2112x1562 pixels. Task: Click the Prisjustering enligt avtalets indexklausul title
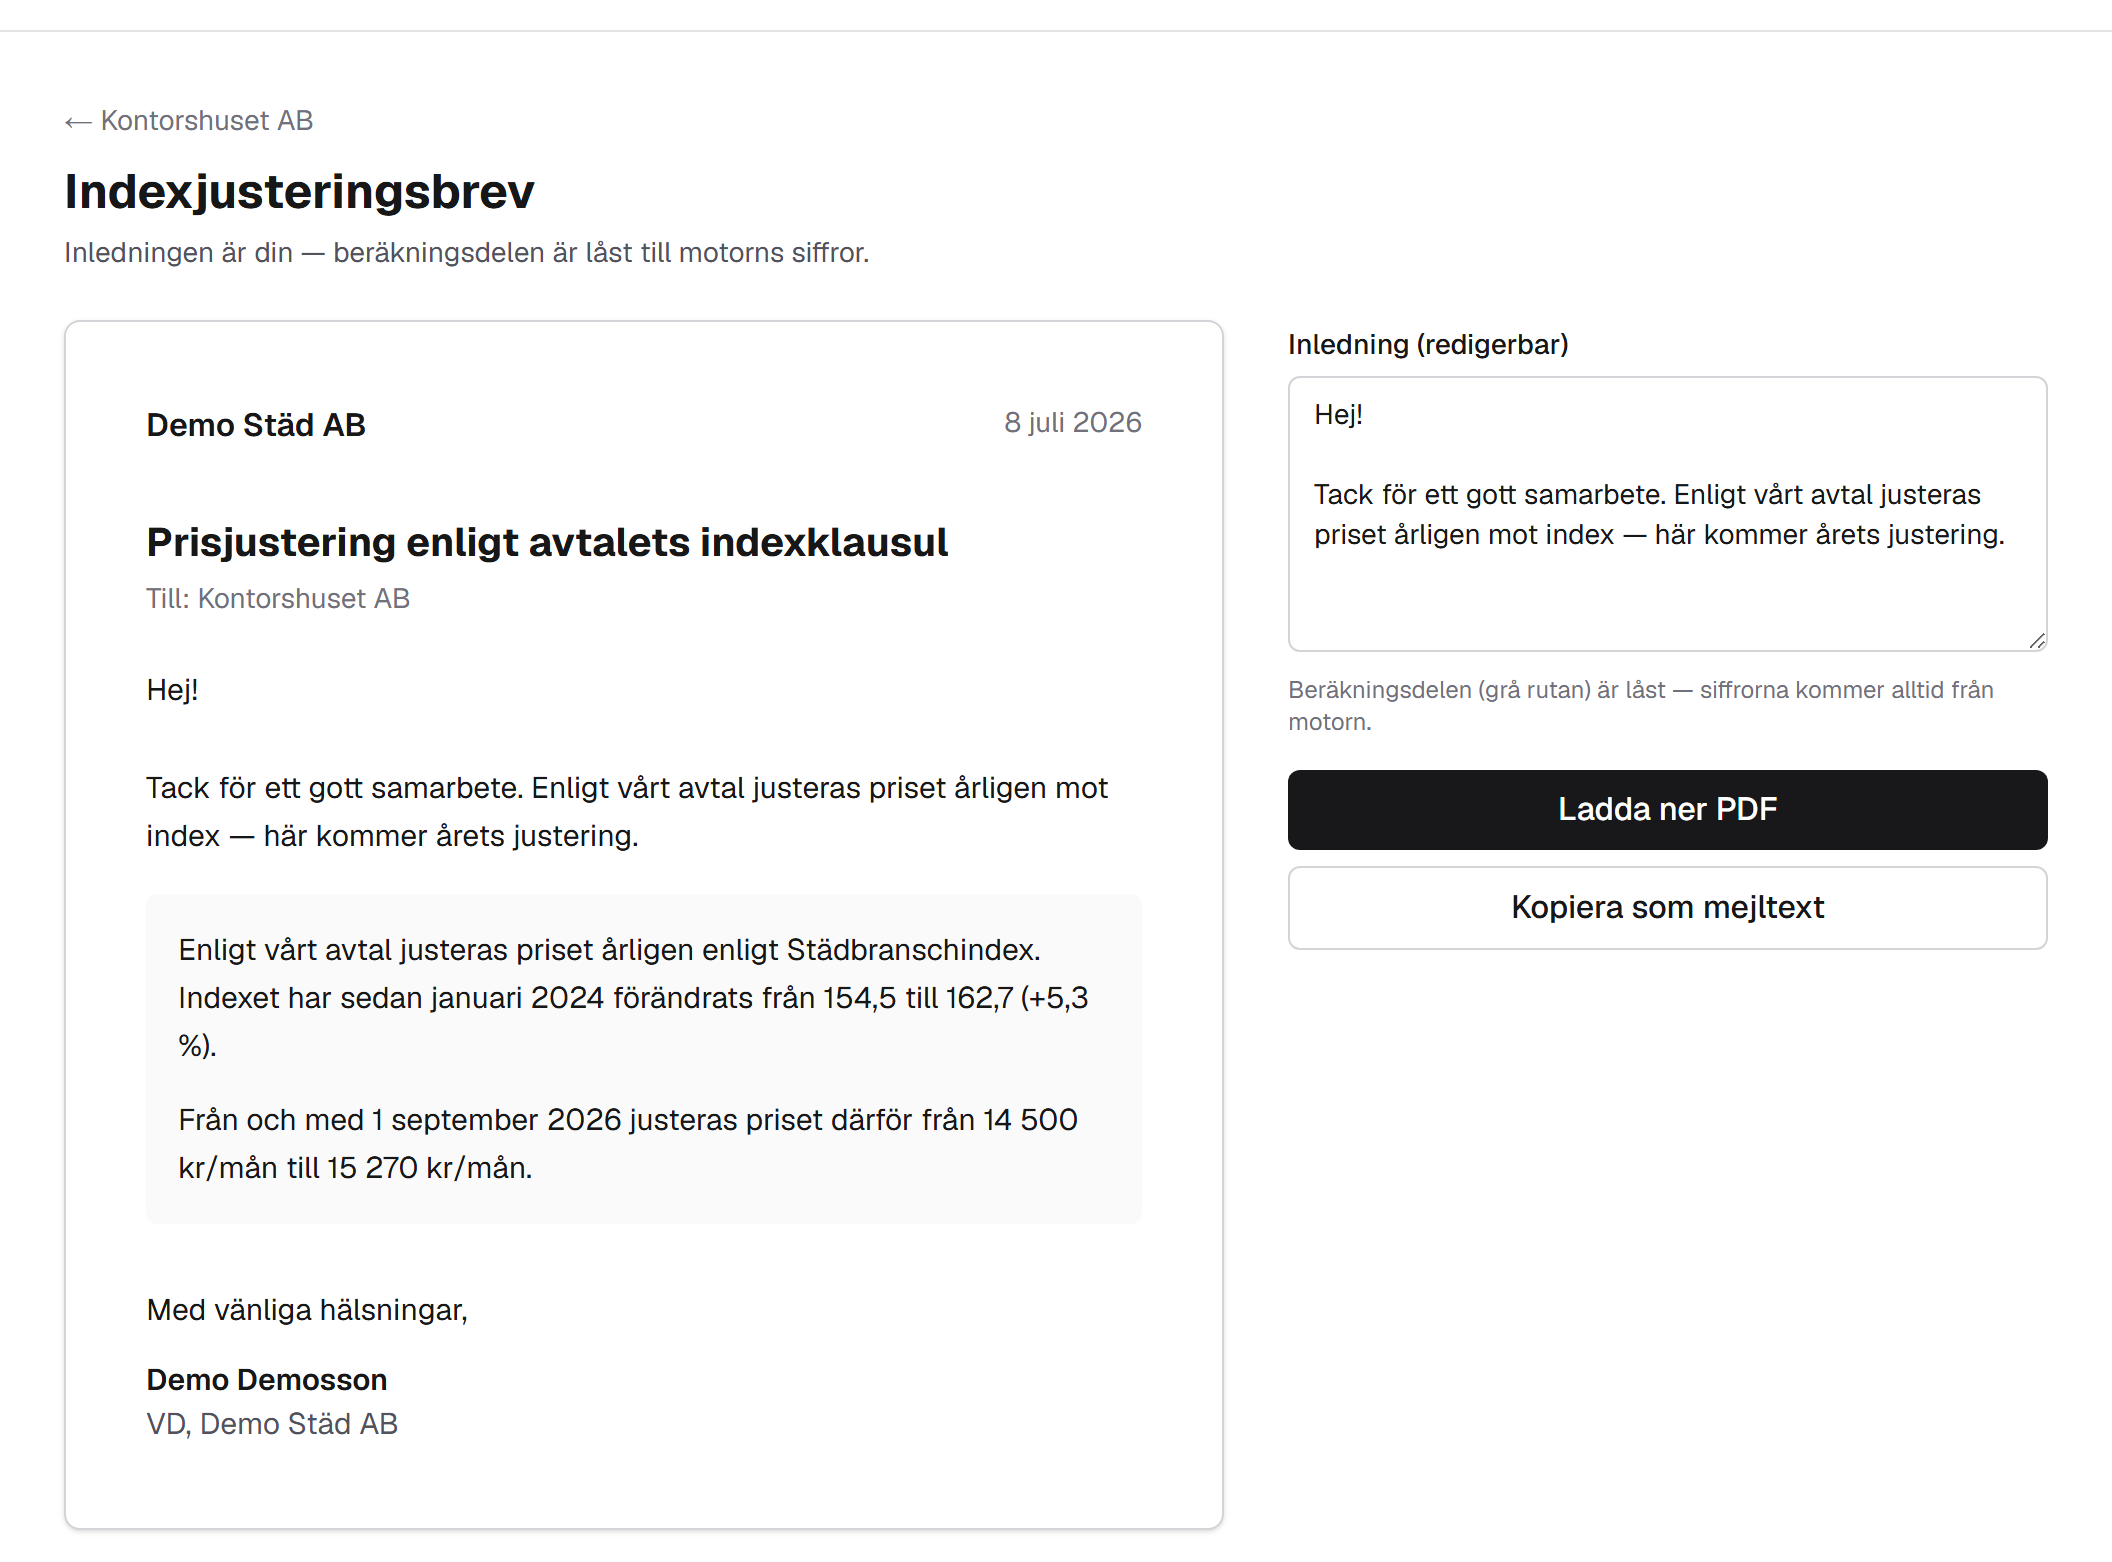point(547,542)
